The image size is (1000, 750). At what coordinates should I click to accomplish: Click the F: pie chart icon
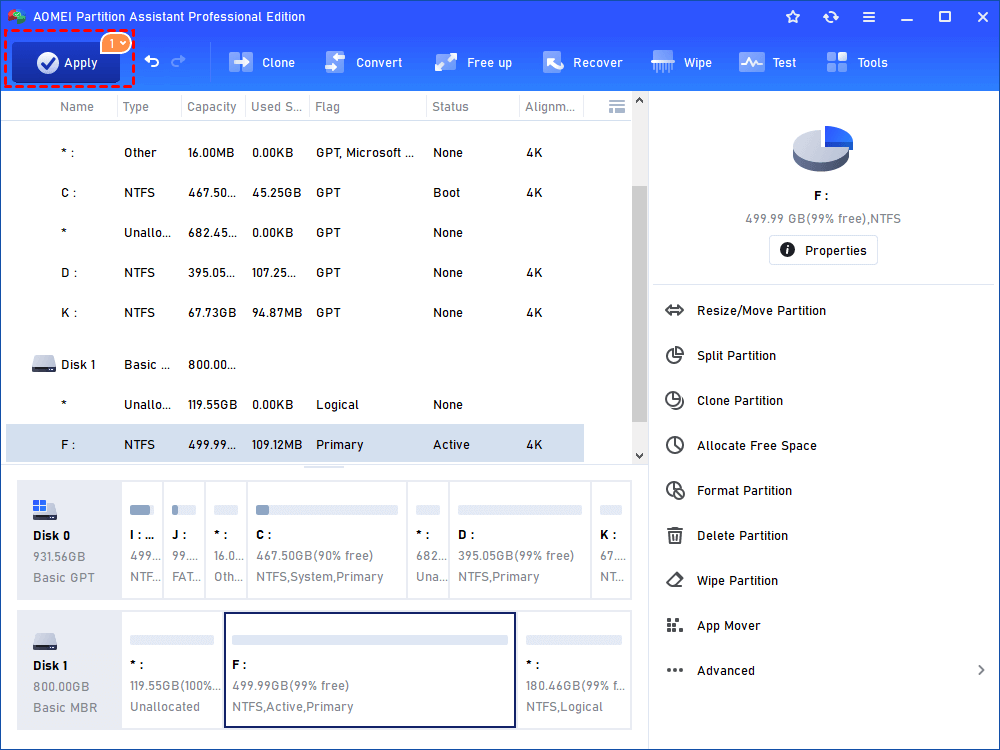pos(823,148)
